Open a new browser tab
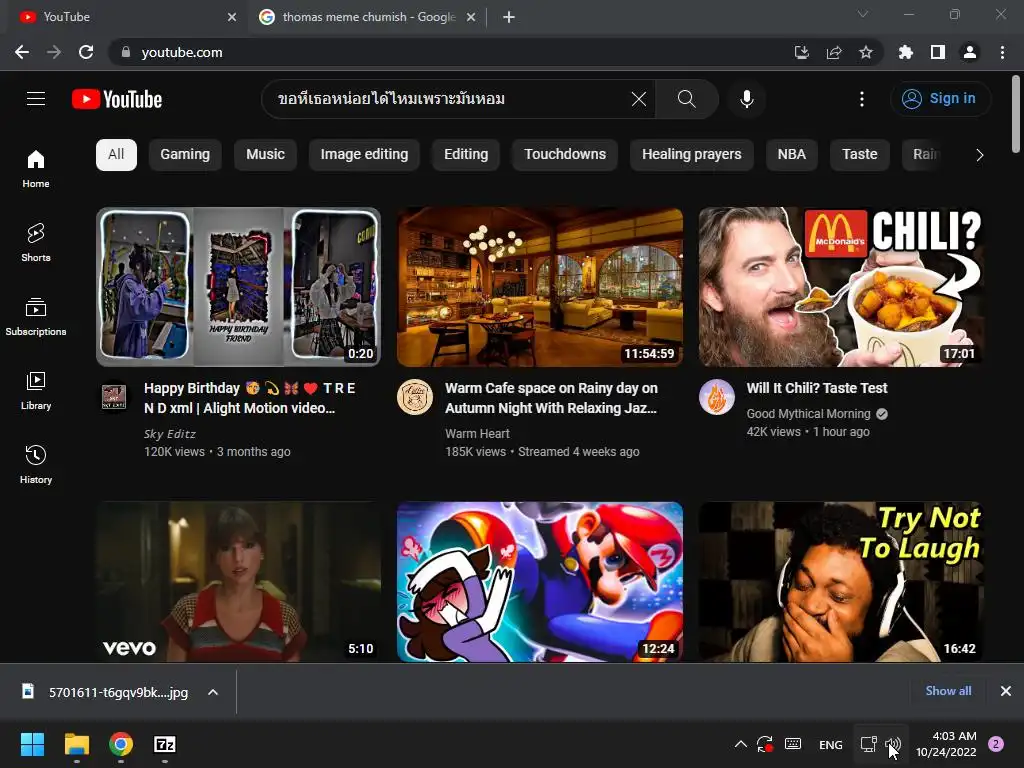1024x768 pixels. (509, 17)
